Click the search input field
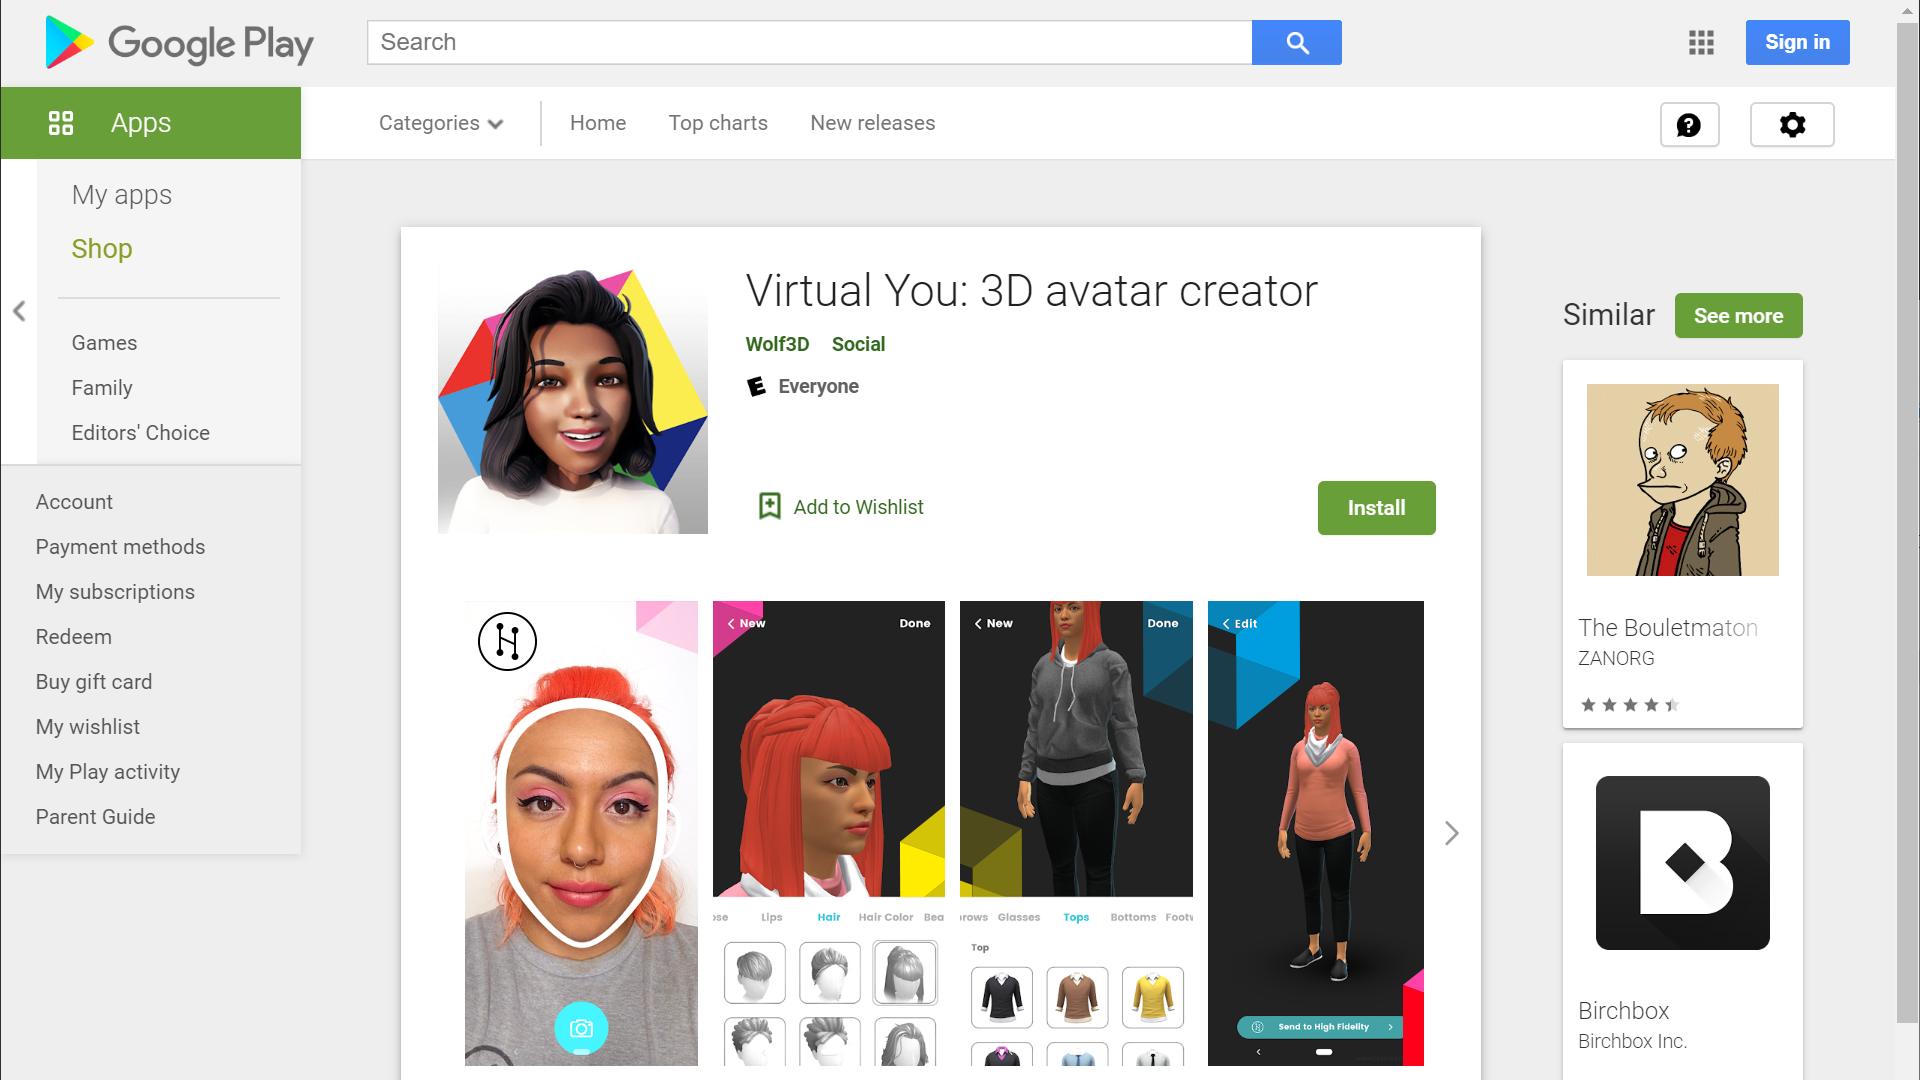 pos(808,42)
